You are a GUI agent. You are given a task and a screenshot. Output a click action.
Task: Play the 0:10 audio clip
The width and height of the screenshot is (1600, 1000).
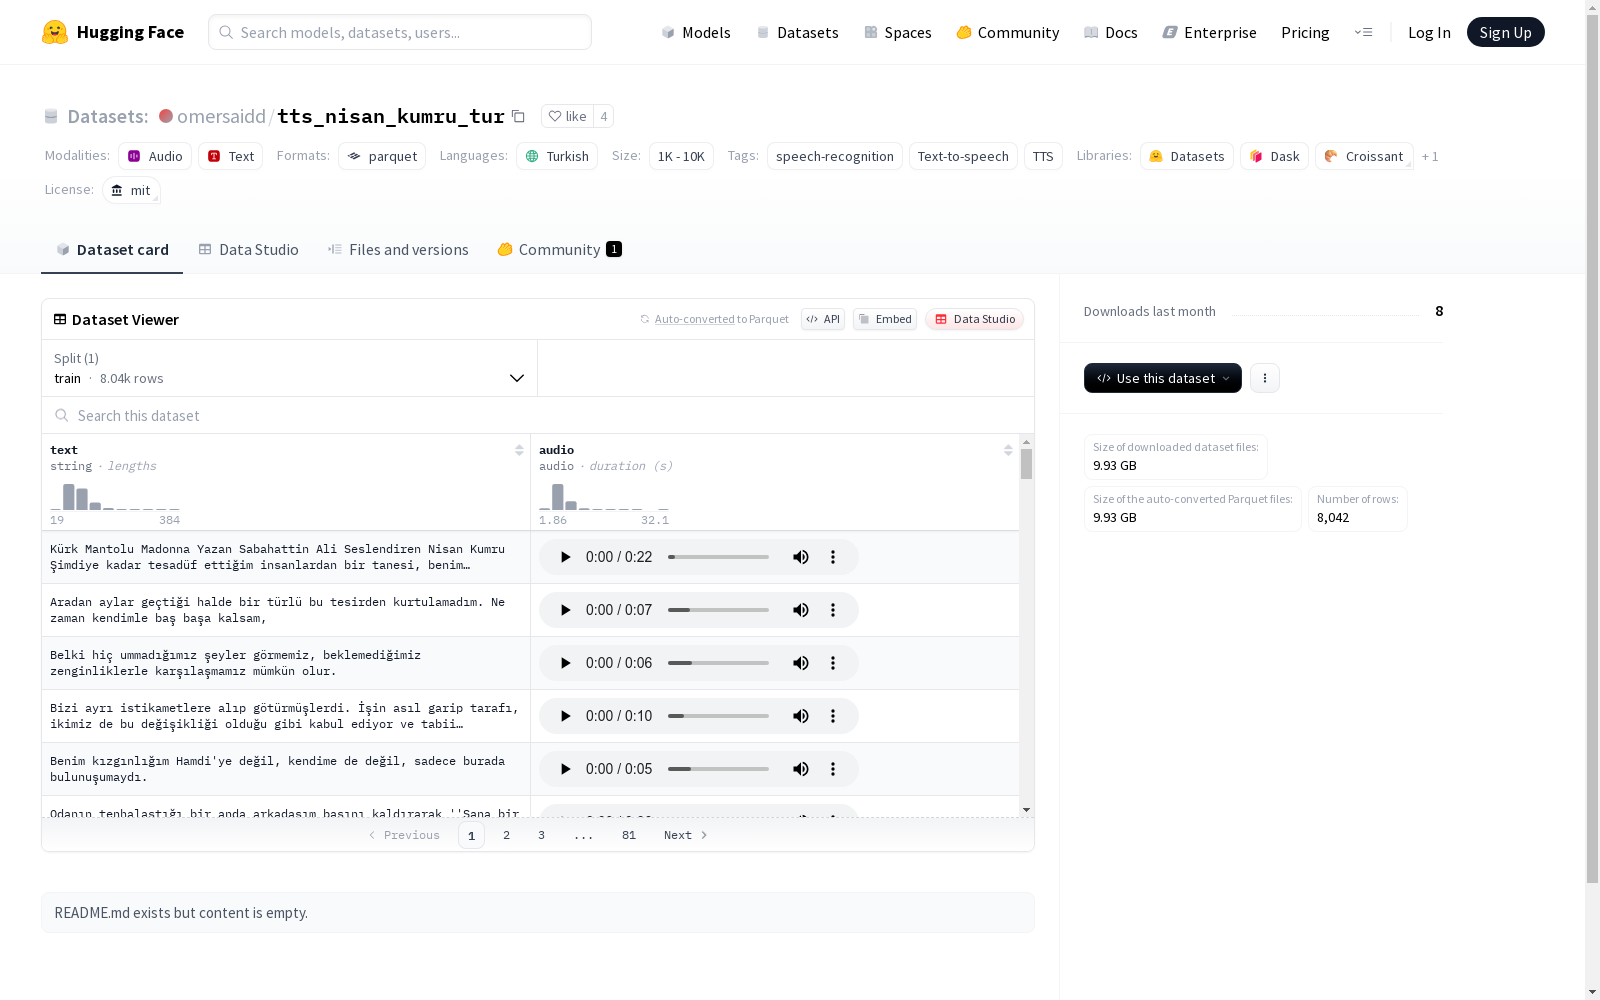[565, 716]
